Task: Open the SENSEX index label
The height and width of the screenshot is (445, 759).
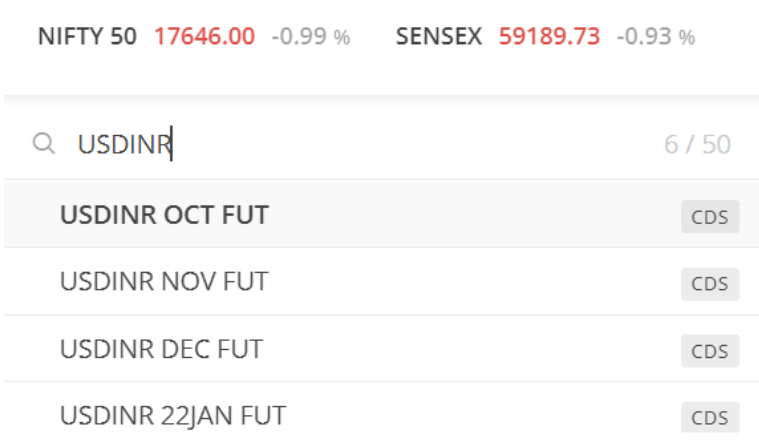Action: 439,36
